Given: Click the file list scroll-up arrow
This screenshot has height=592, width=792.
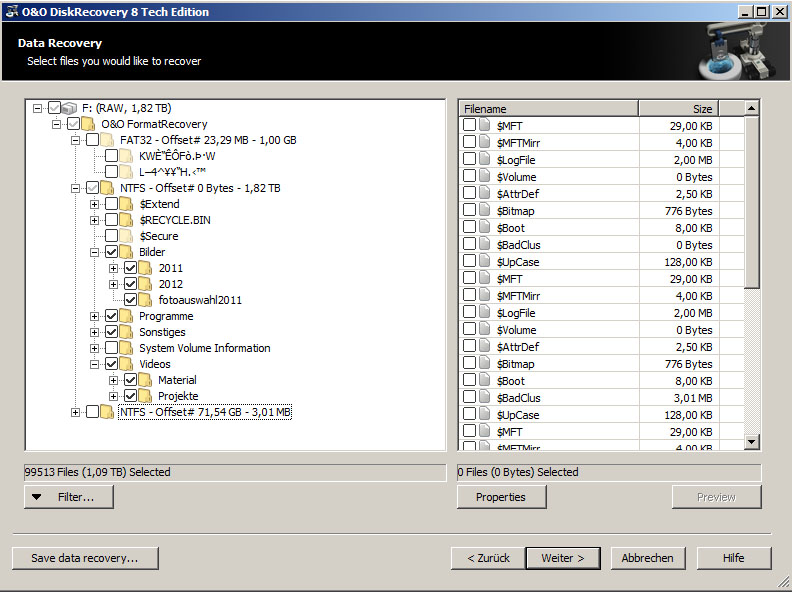Looking at the screenshot, I should (752, 108).
